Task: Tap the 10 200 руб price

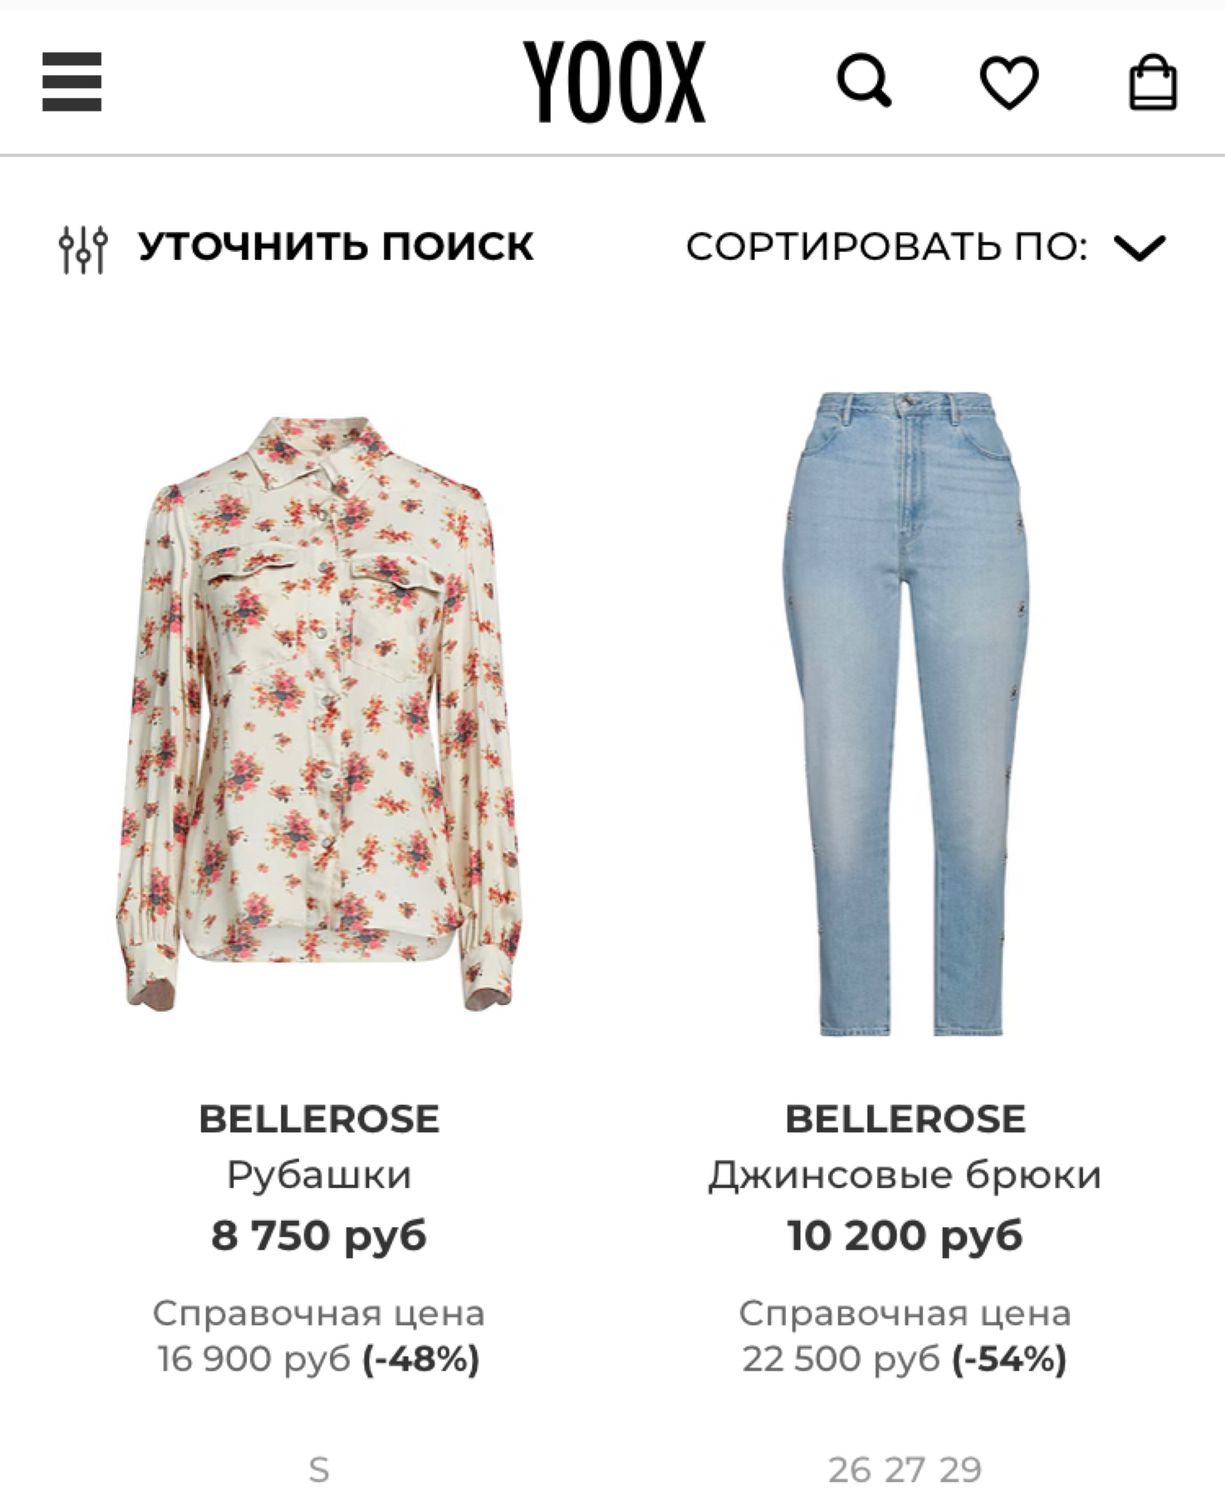Action: coord(905,1236)
